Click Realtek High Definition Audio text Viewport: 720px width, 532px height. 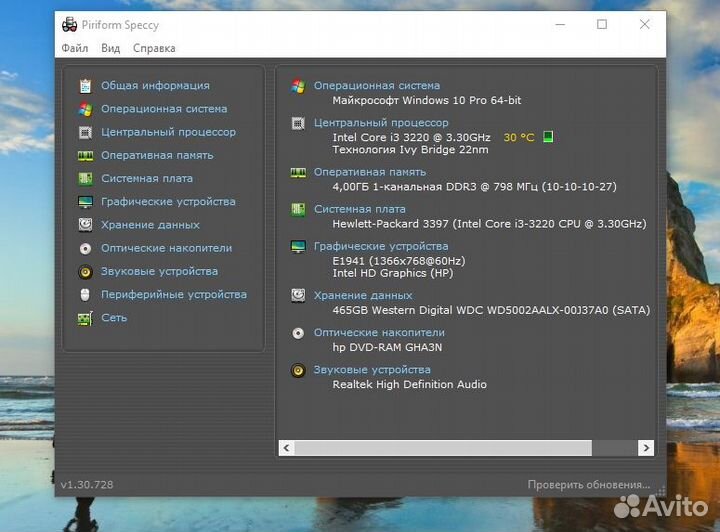pyautogui.click(x=410, y=385)
